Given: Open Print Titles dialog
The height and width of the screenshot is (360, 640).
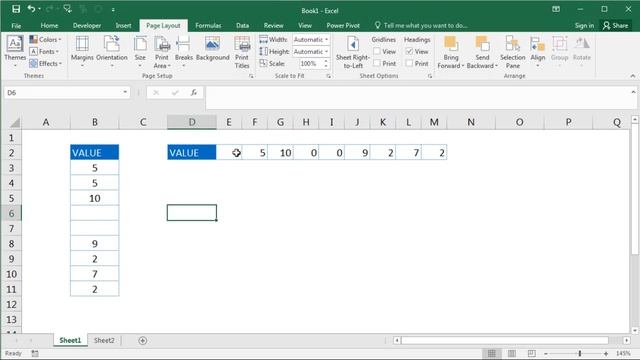Looking at the screenshot, I should coord(242,52).
